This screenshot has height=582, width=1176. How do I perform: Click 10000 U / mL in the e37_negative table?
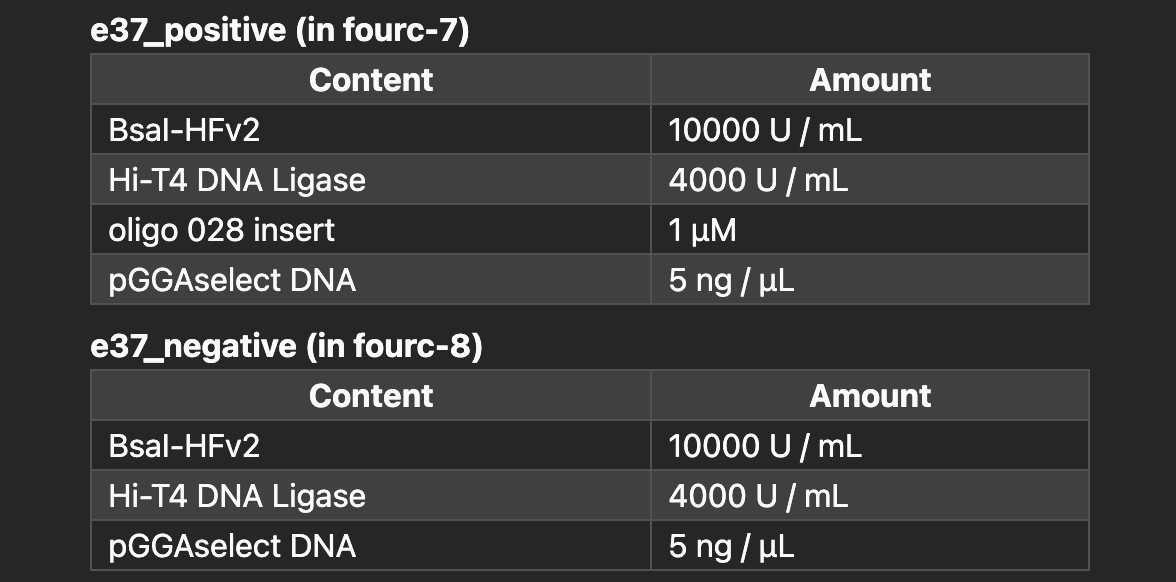pos(764,446)
